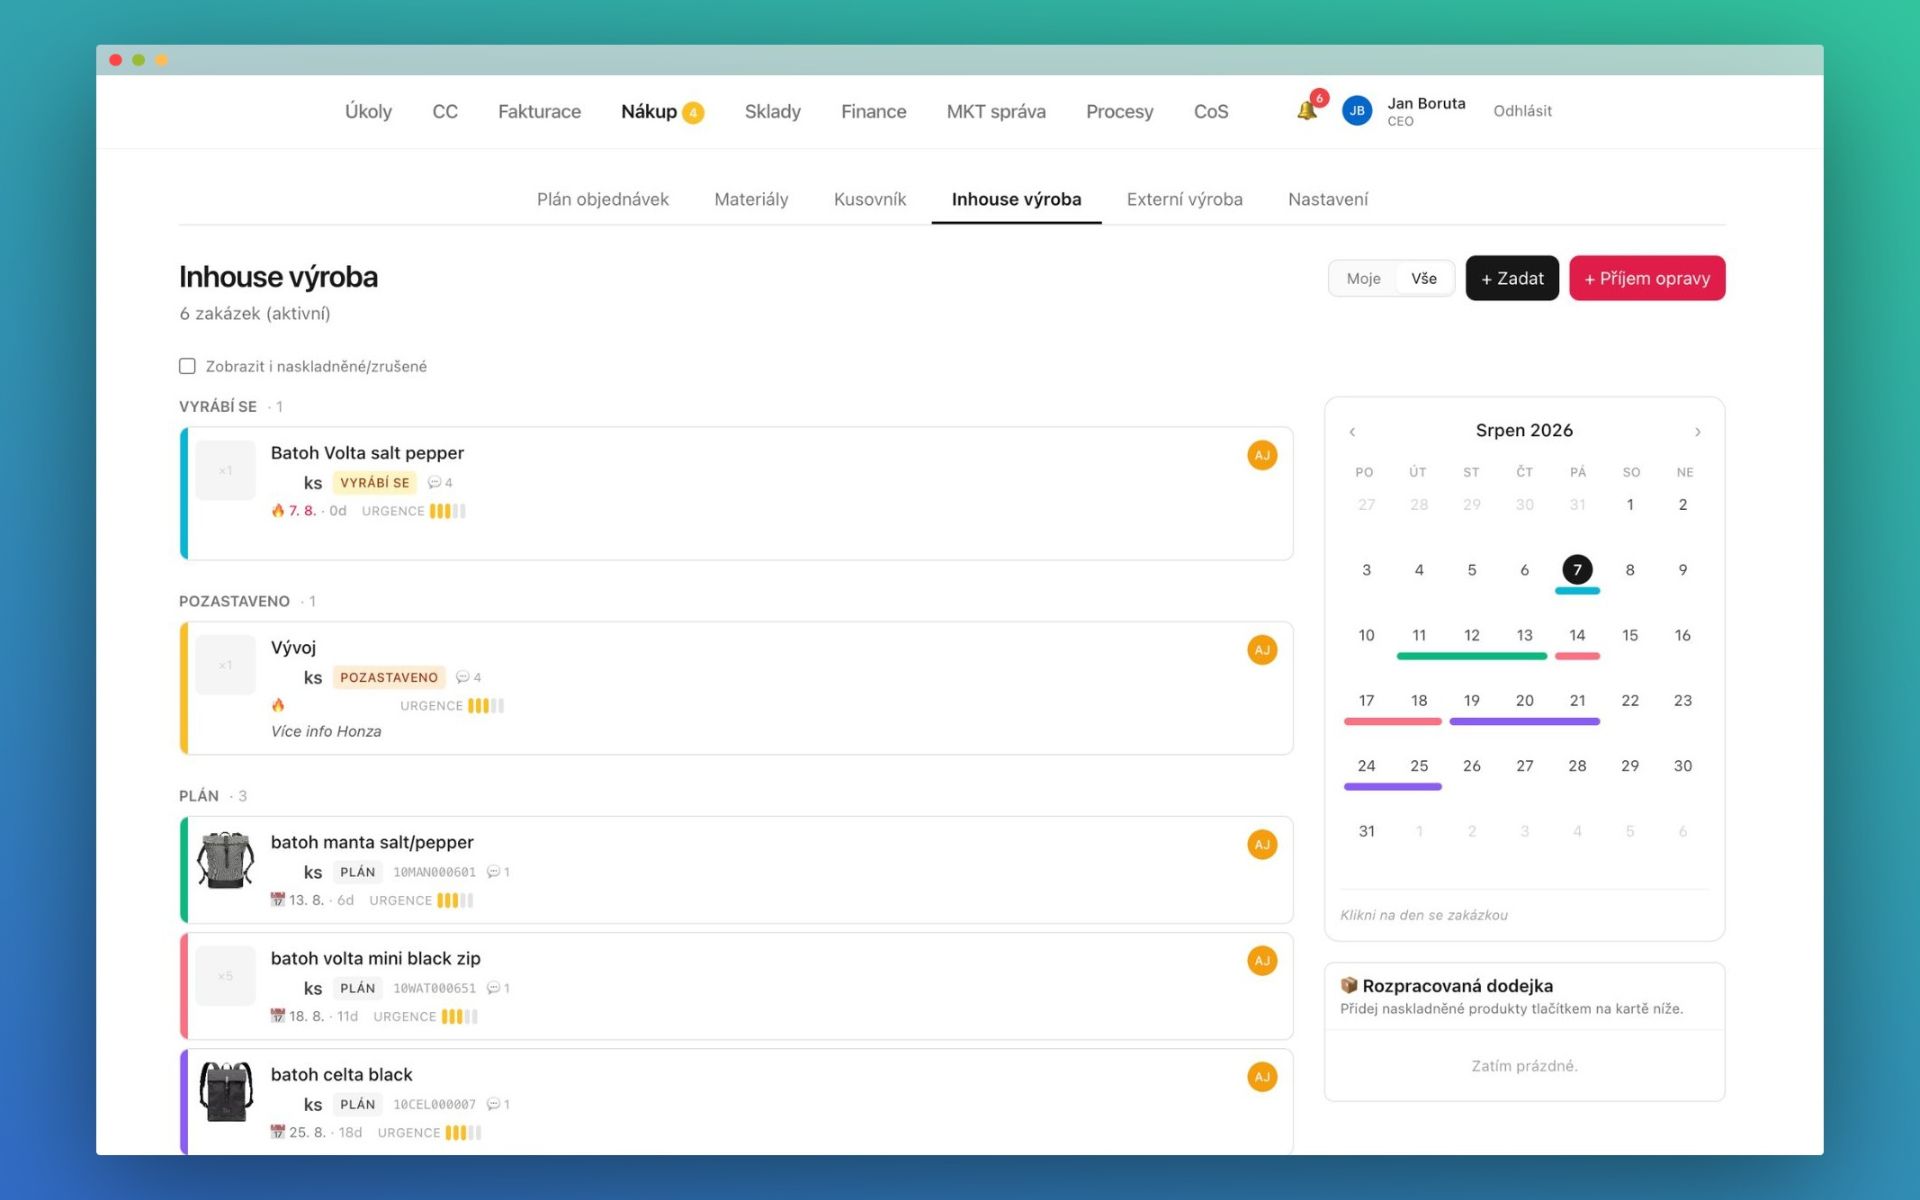This screenshot has width=1920, height=1200.
Task: Go to previous month in calendar
Action: pos(1352,432)
